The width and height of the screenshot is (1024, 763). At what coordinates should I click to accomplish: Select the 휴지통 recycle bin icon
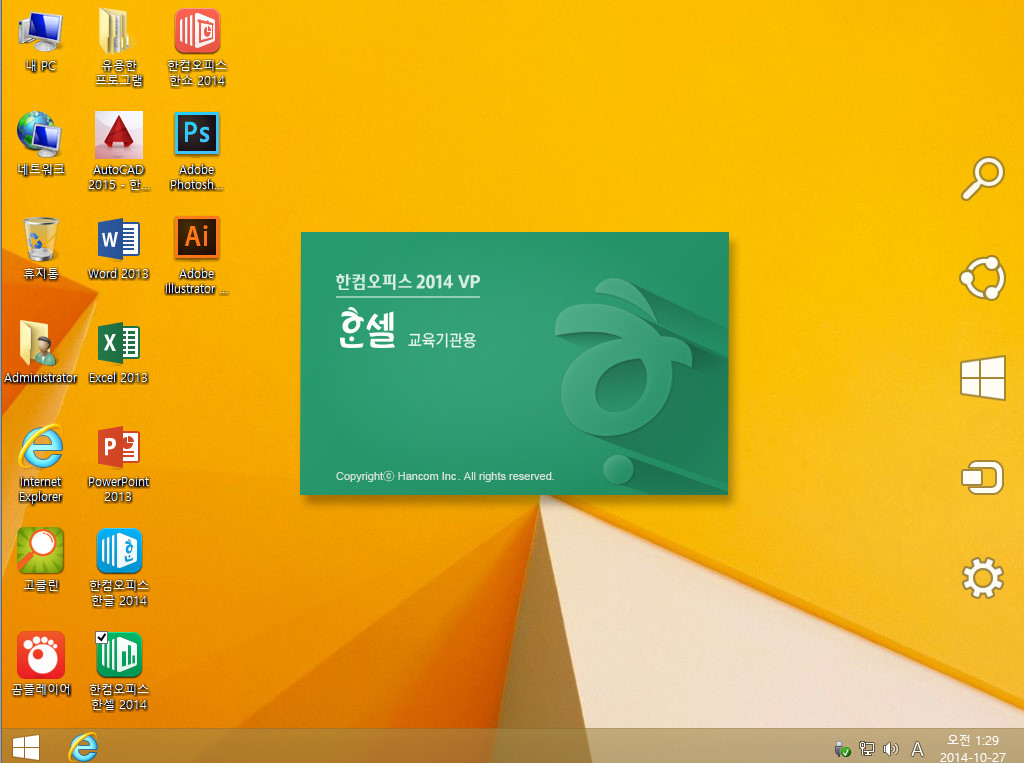click(x=40, y=248)
